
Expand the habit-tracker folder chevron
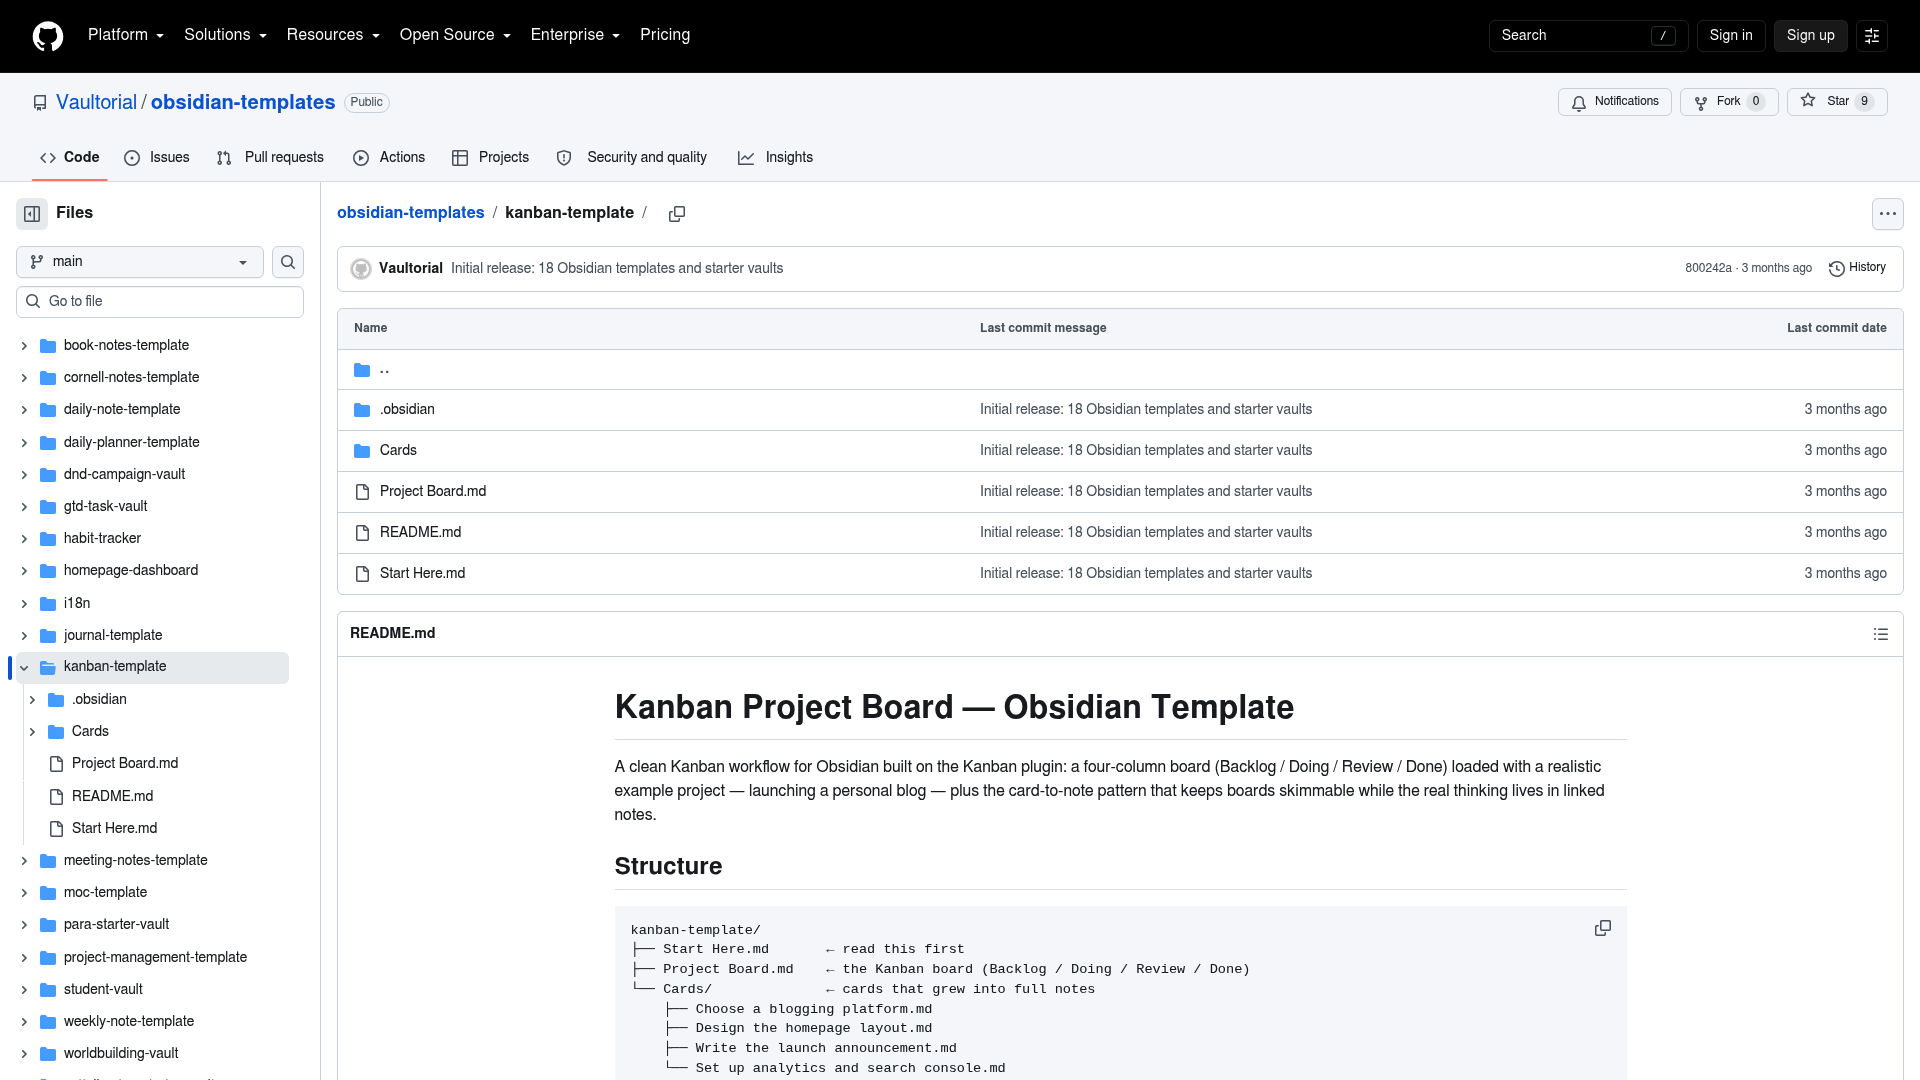[24, 539]
